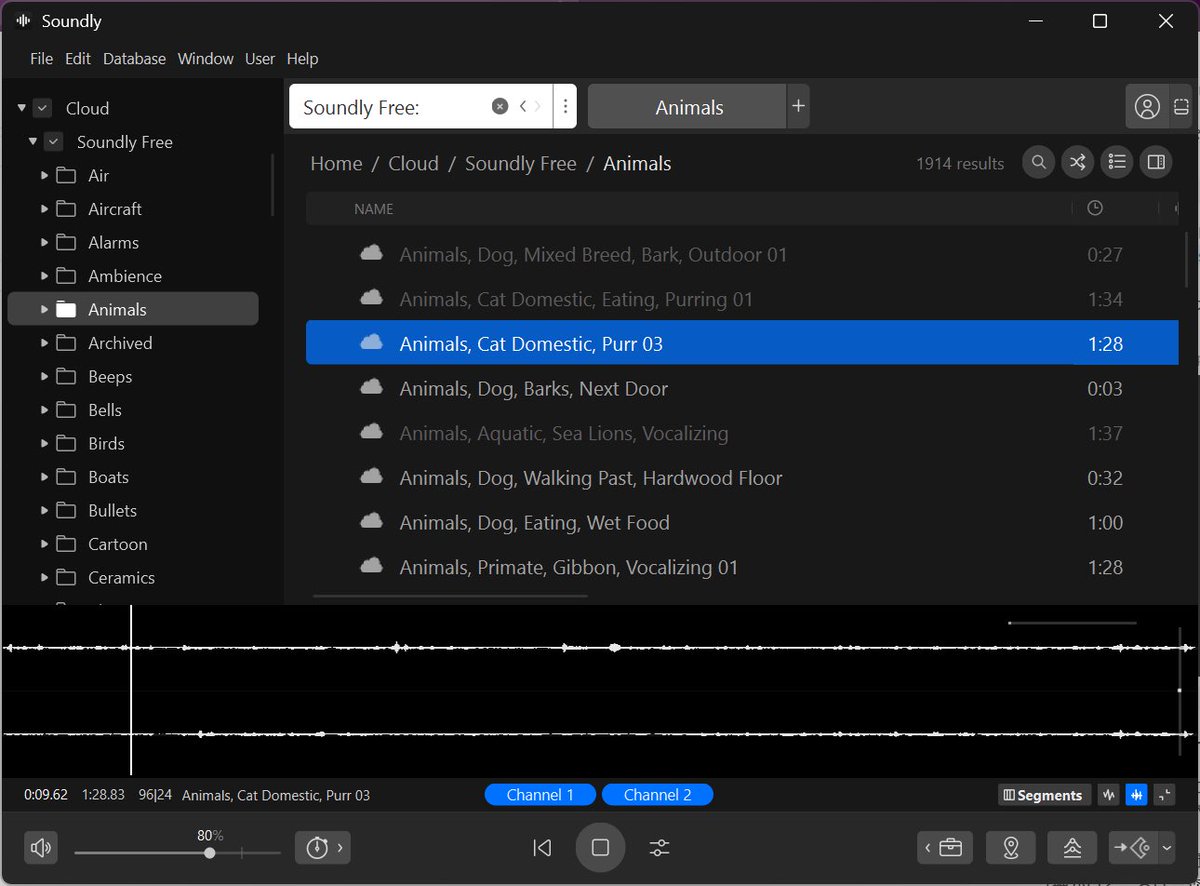Select 'Animals, Dog, Eating, Wet Food'
The height and width of the screenshot is (886, 1200).
click(742, 522)
